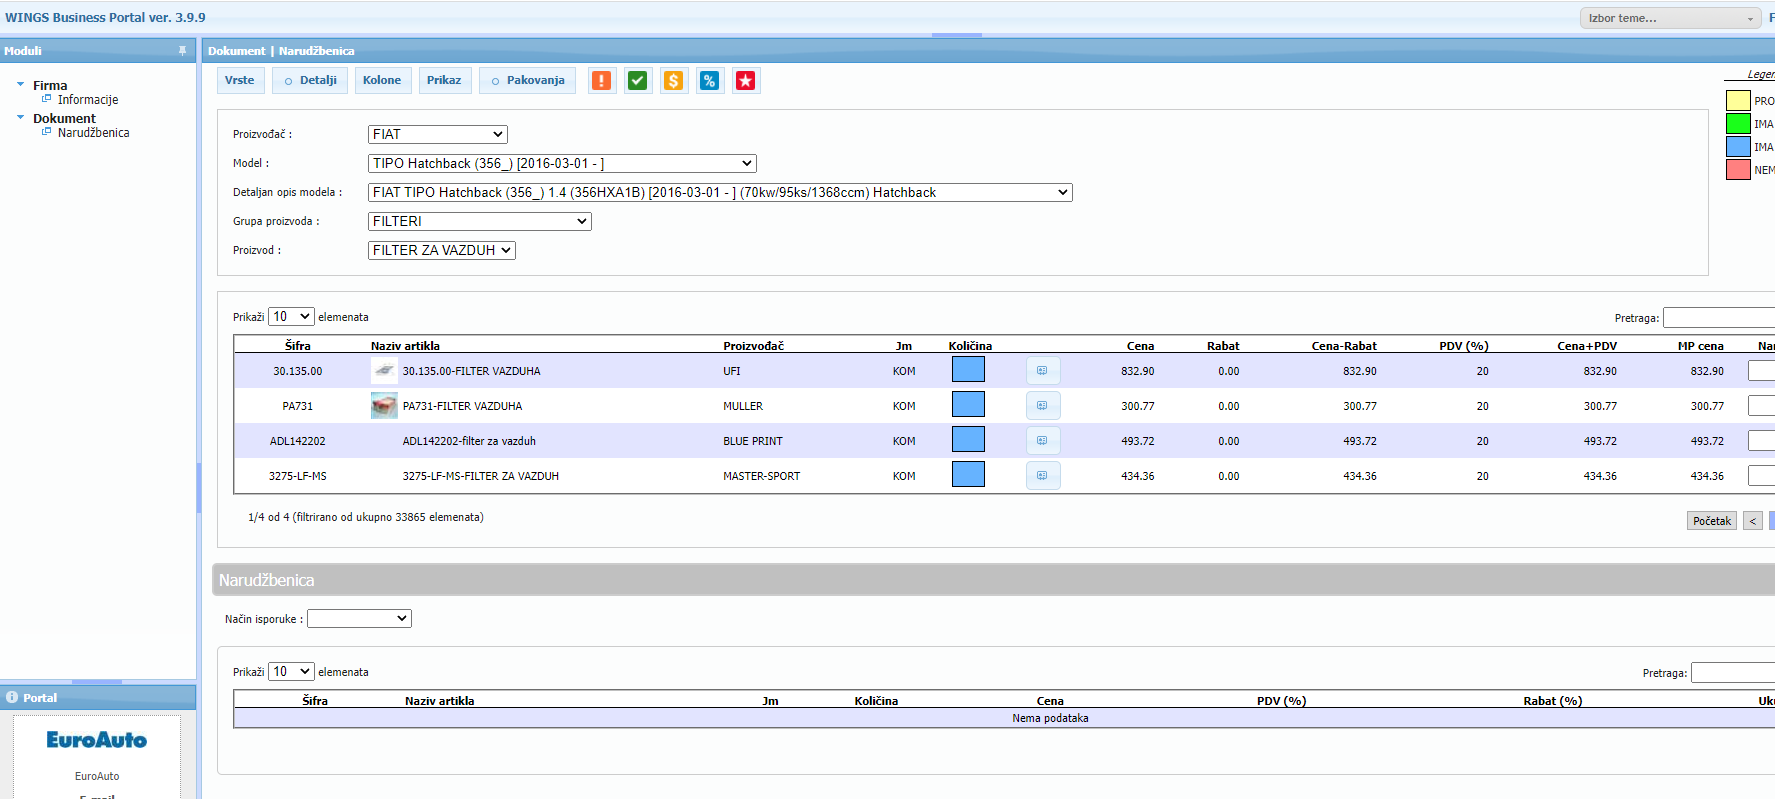Open the Model dropdown TIPO Hatchback
Image resolution: width=1775 pixels, height=799 pixels.
point(562,163)
